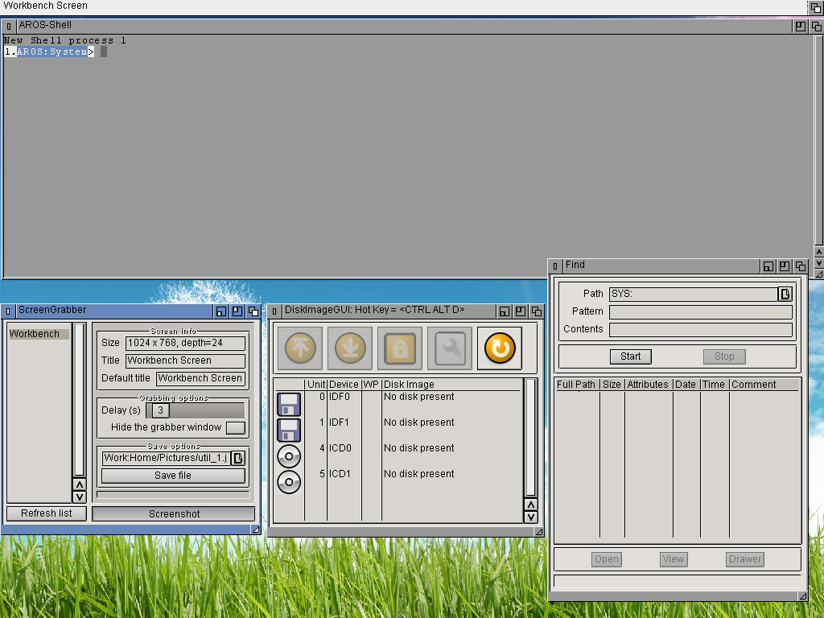
Task: Click the orange refresh icon in DiskImageGUI
Action: pos(500,348)
